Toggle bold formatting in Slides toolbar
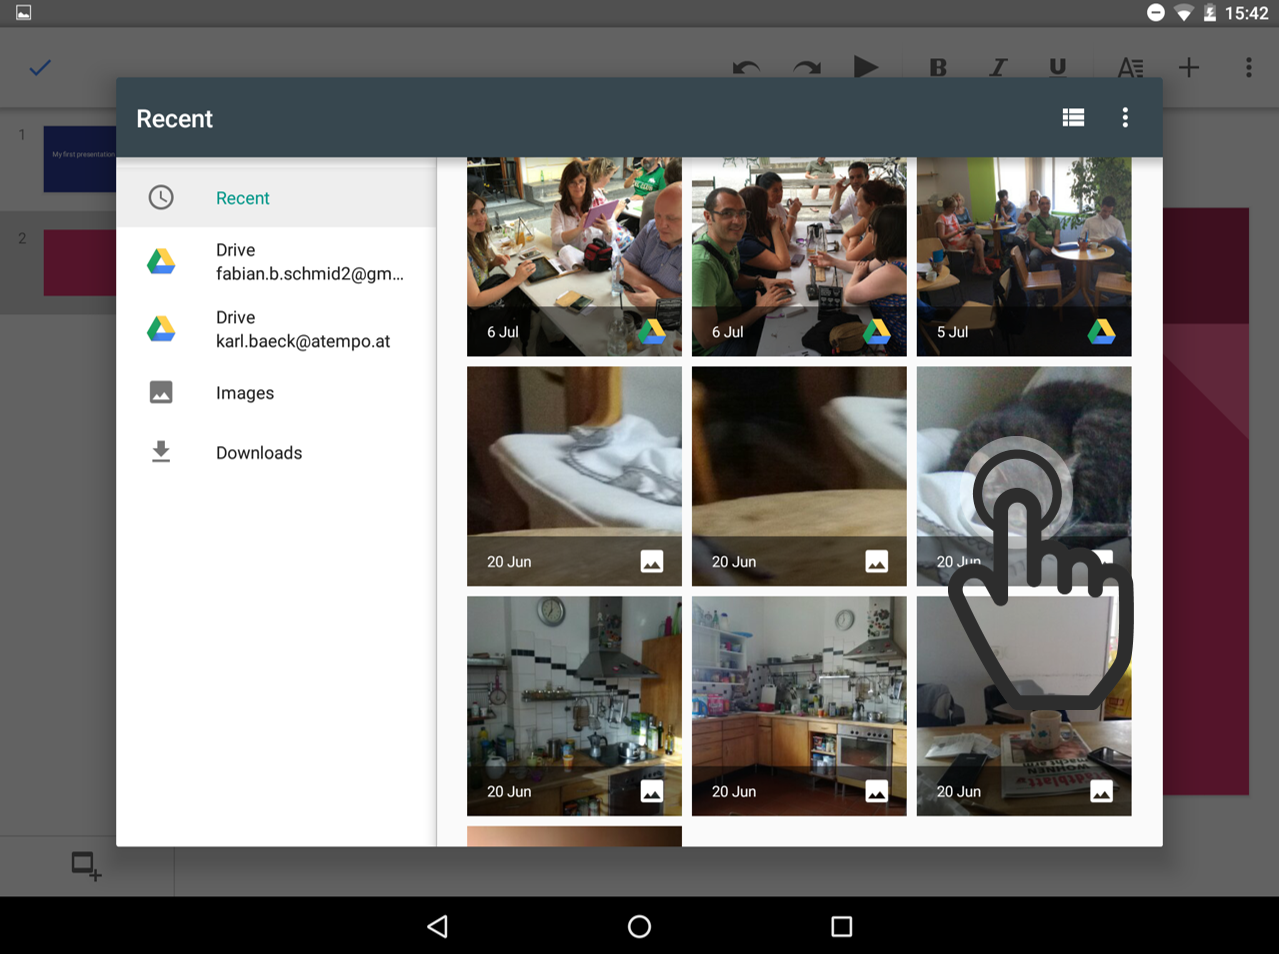Screen dimensions: 1279x954 (938, 67)
